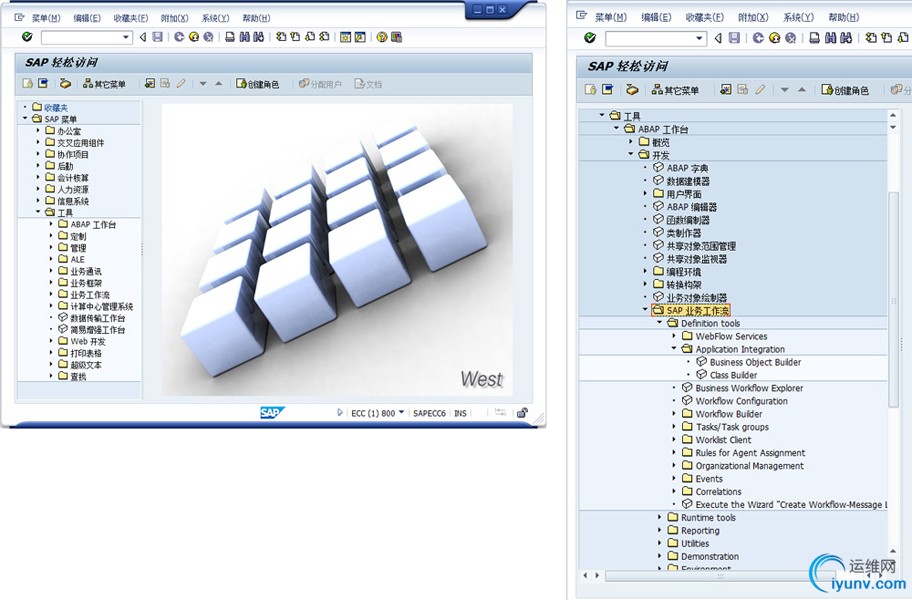912x600 pixels.
Task: Click the tree's vertical scroll up arrow
Action: (x=893, y=115)
